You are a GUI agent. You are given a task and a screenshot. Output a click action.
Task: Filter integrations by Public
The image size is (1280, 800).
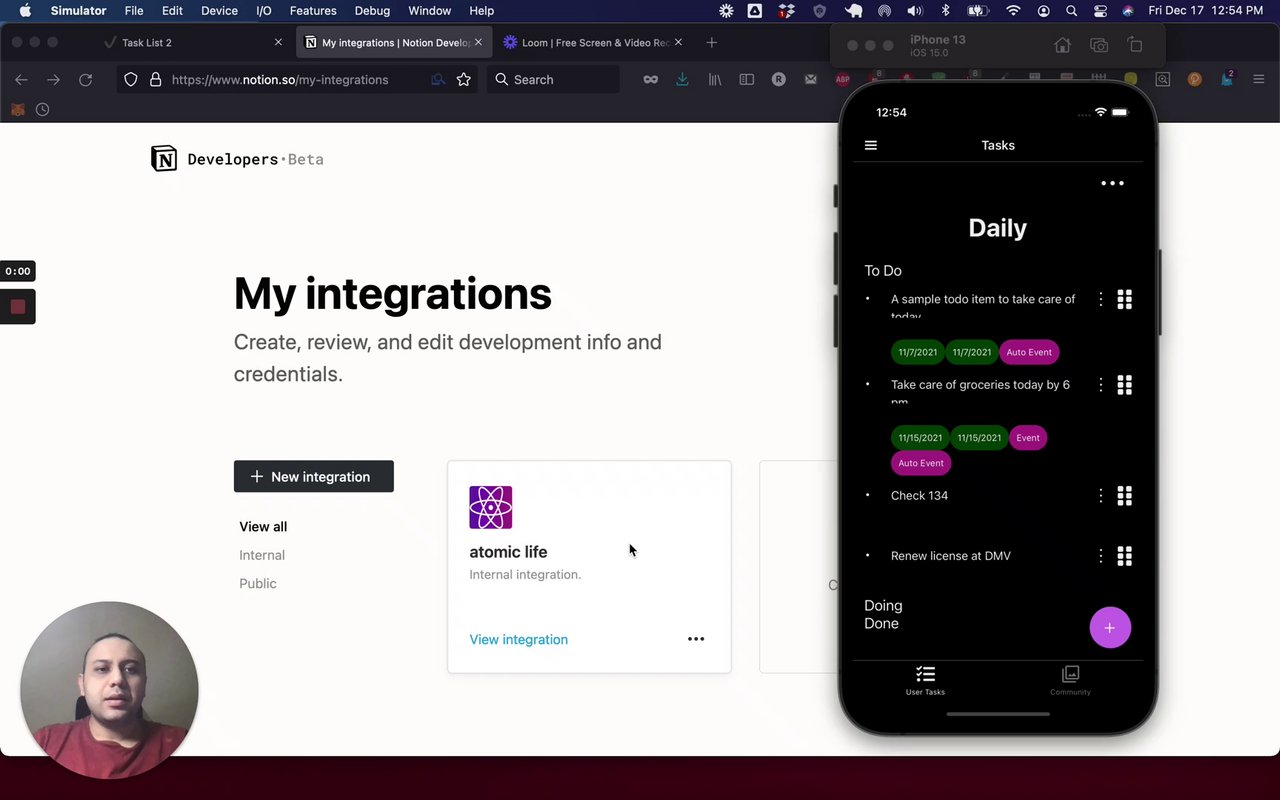tap(258, 583)
